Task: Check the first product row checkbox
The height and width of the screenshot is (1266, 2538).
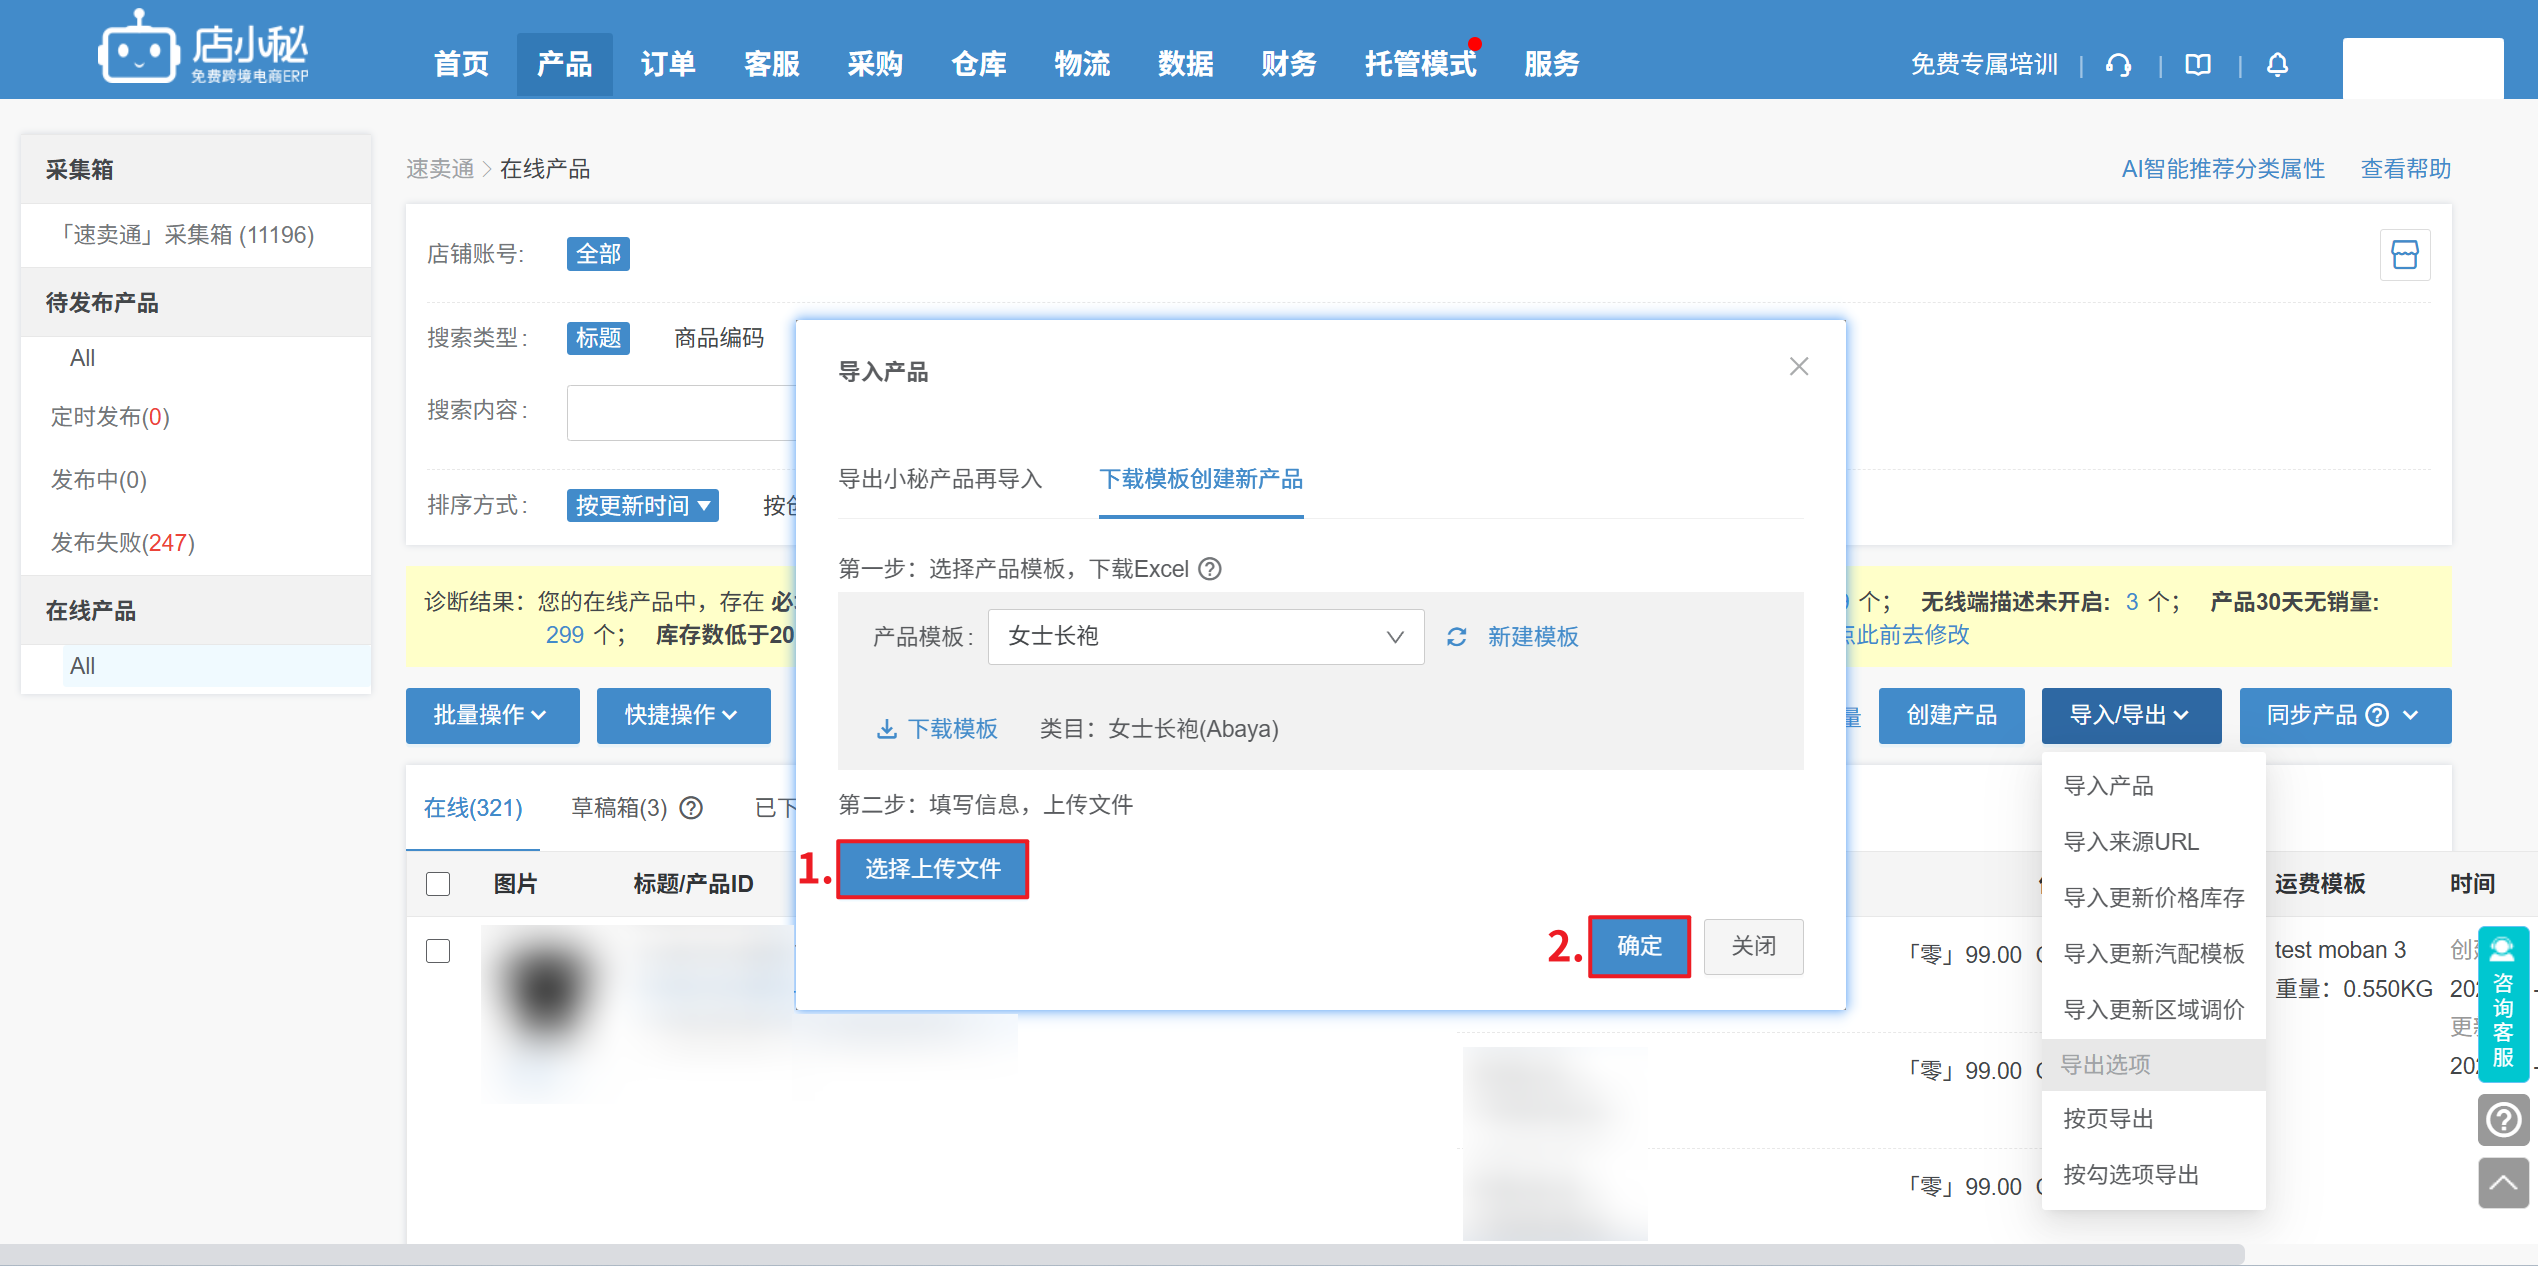Action: coord(438,951)
